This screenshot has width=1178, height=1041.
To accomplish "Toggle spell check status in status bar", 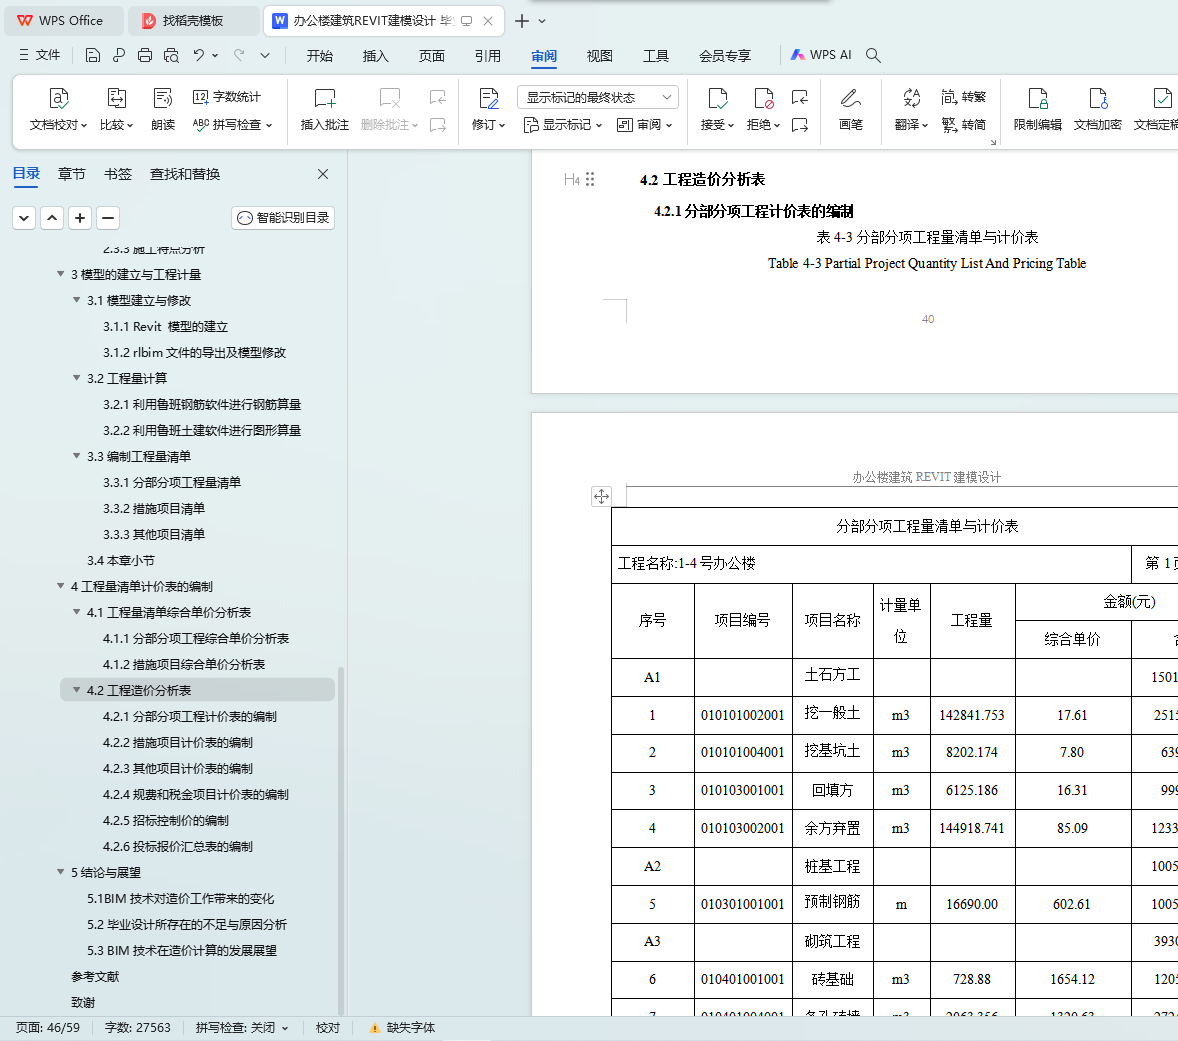I will [x=242, y=1027].
